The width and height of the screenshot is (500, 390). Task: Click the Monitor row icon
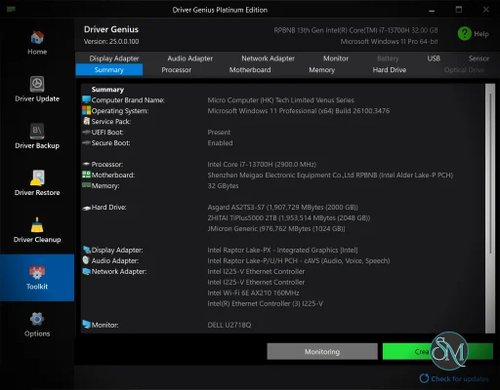pyautogui.click(x=86, y=324)
